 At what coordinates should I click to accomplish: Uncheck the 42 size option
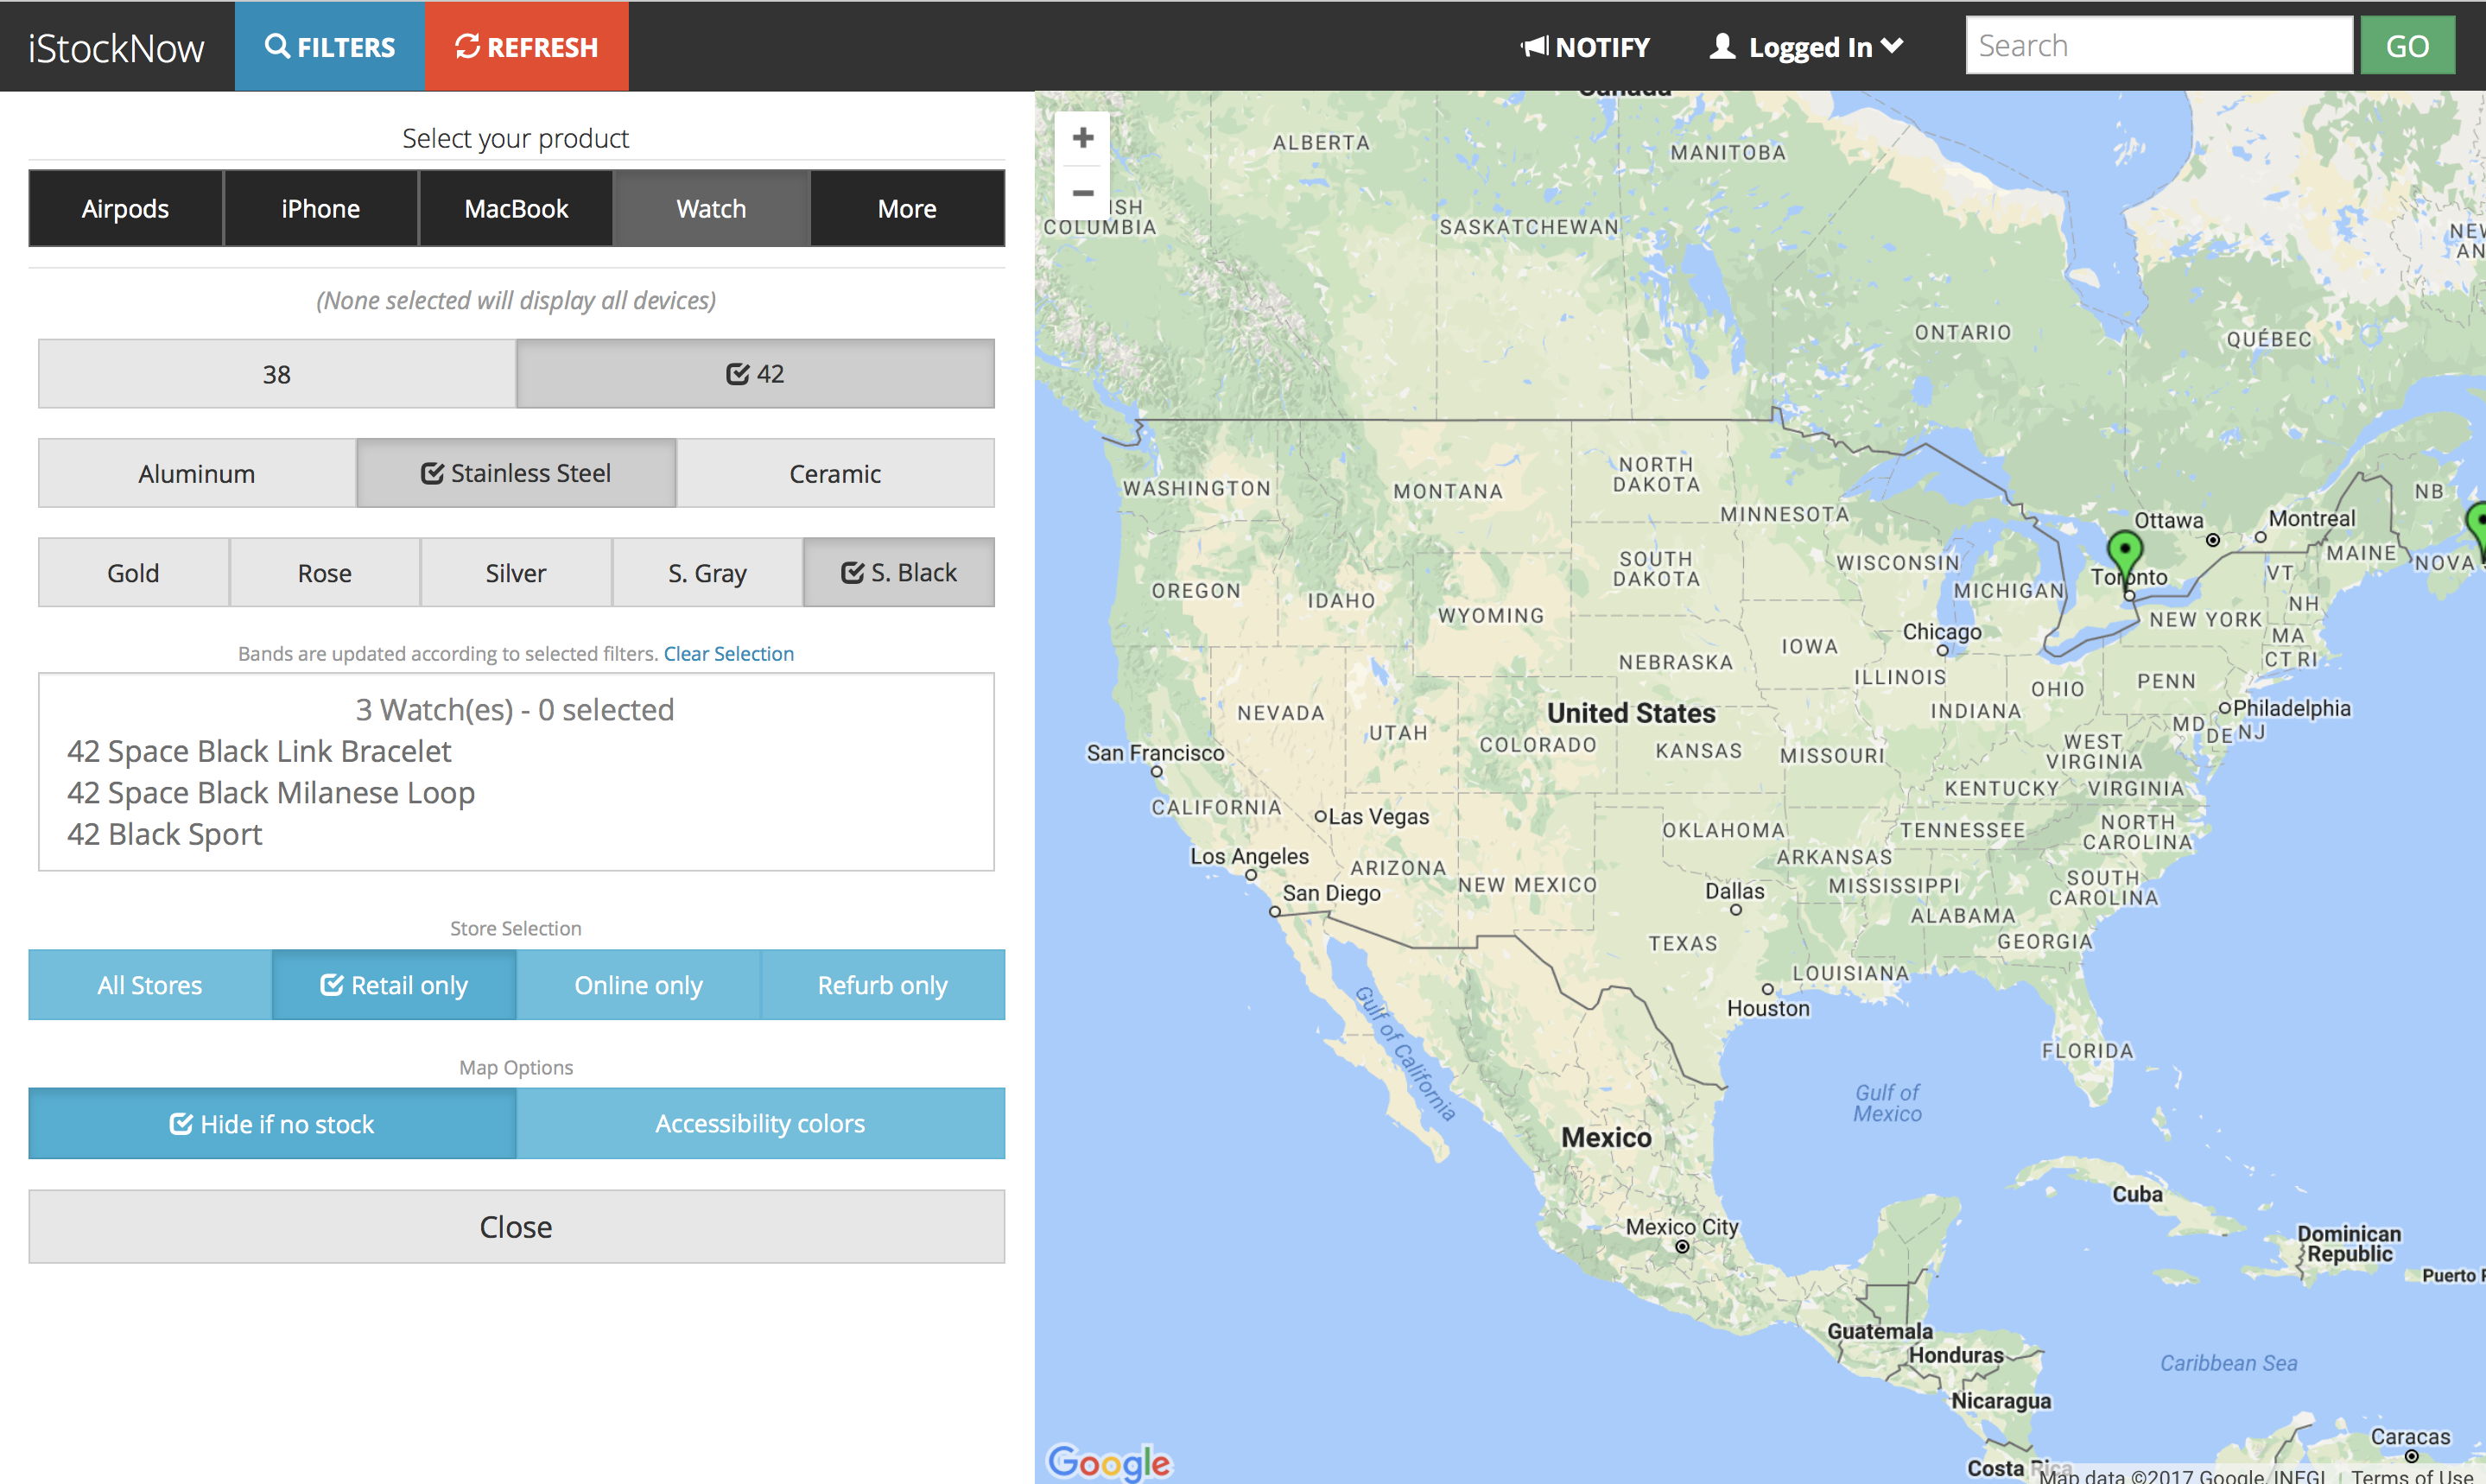coord(755,374)
